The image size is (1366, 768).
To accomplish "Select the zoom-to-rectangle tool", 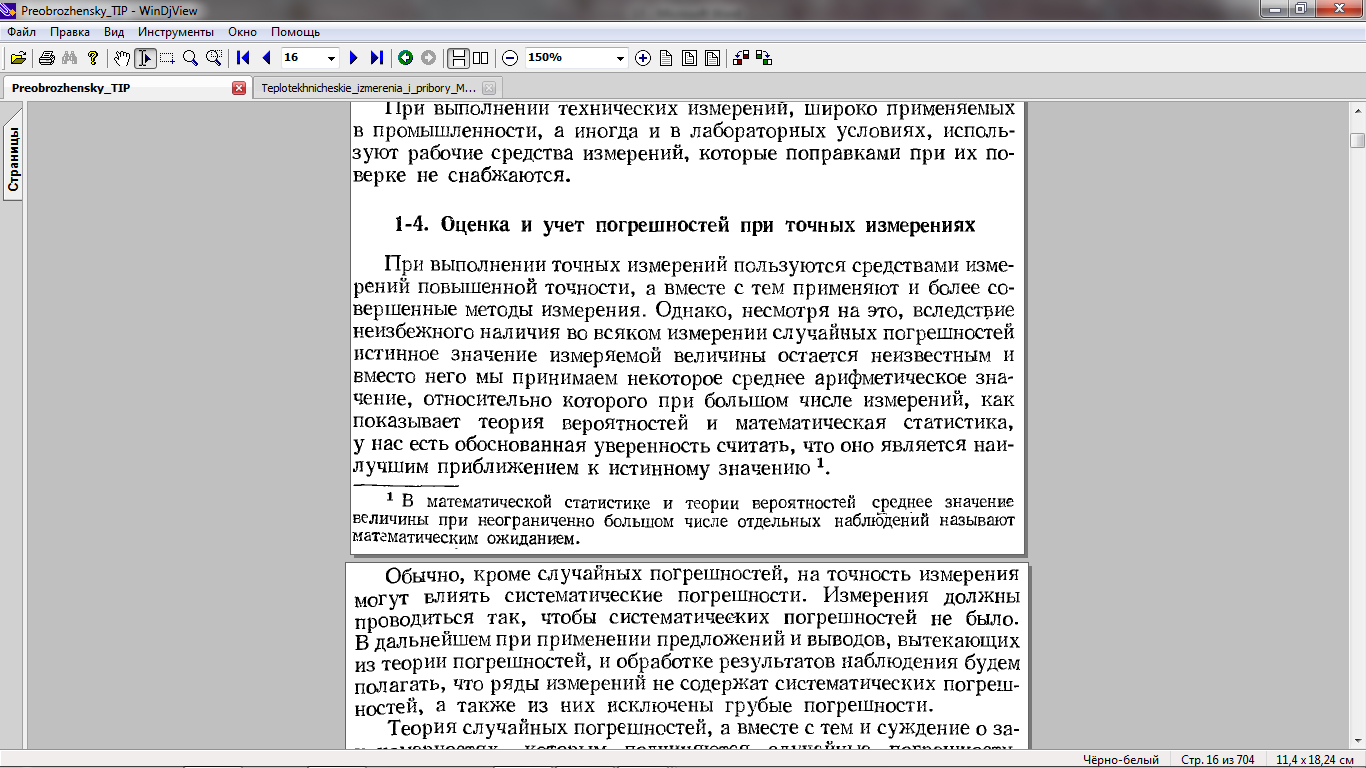I will (x=213, y=58).
